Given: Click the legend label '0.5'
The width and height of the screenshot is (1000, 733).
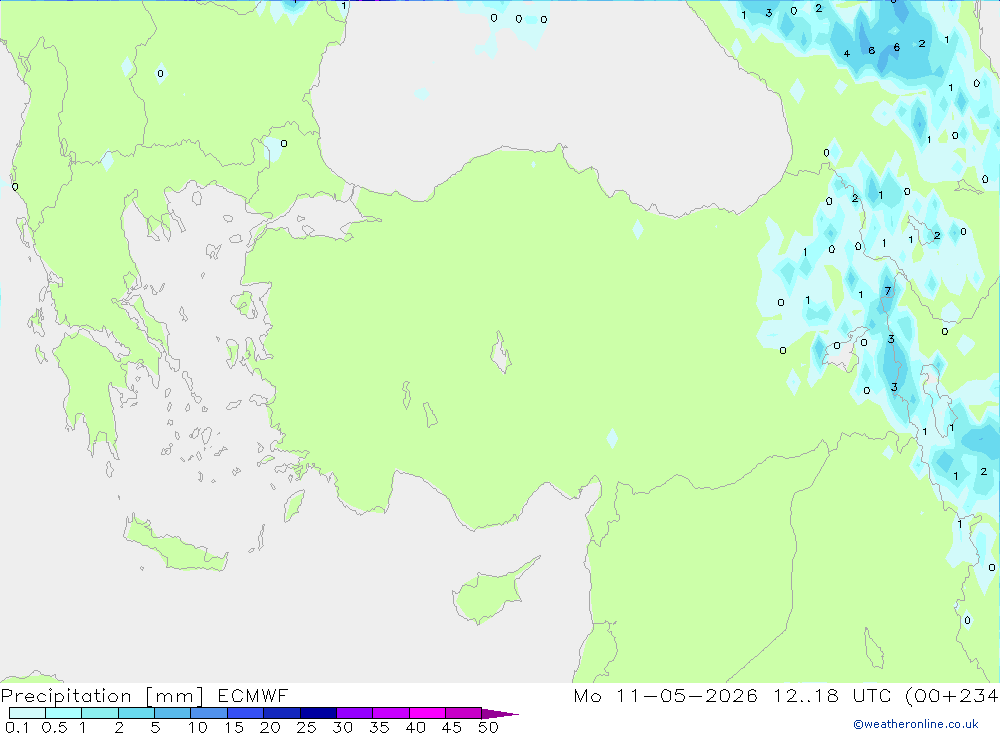Looking at the screenshot, I should 54,727.
